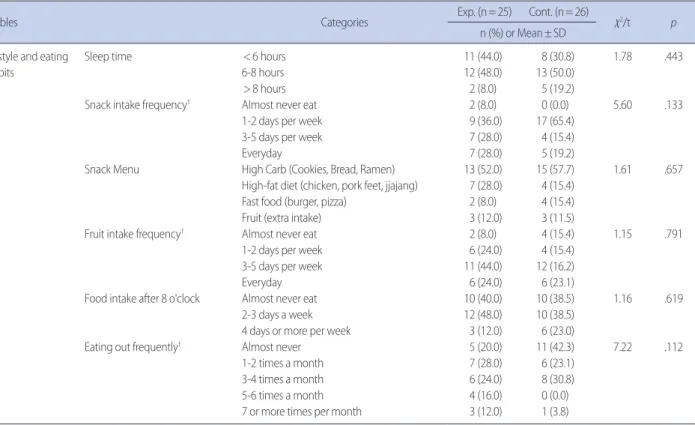This screenshot has width=695, height=425.
Task: Click "Fast food (burger, pizza)" category
Action: [294, 202]
